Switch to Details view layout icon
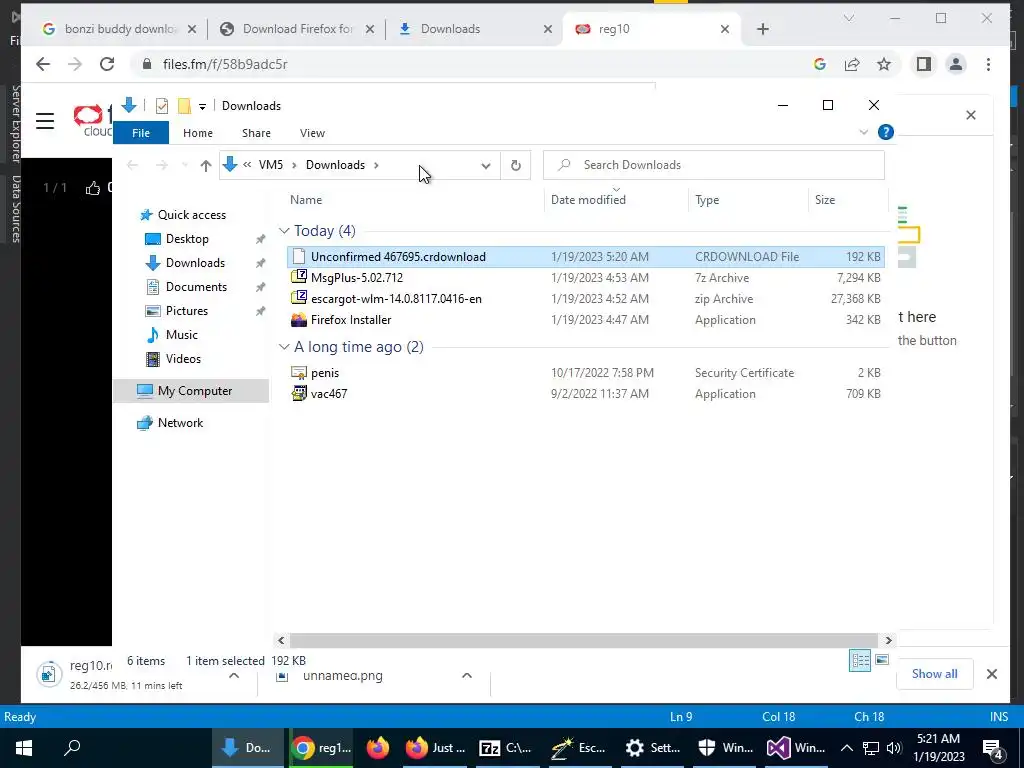 click(x=859, y=660)
